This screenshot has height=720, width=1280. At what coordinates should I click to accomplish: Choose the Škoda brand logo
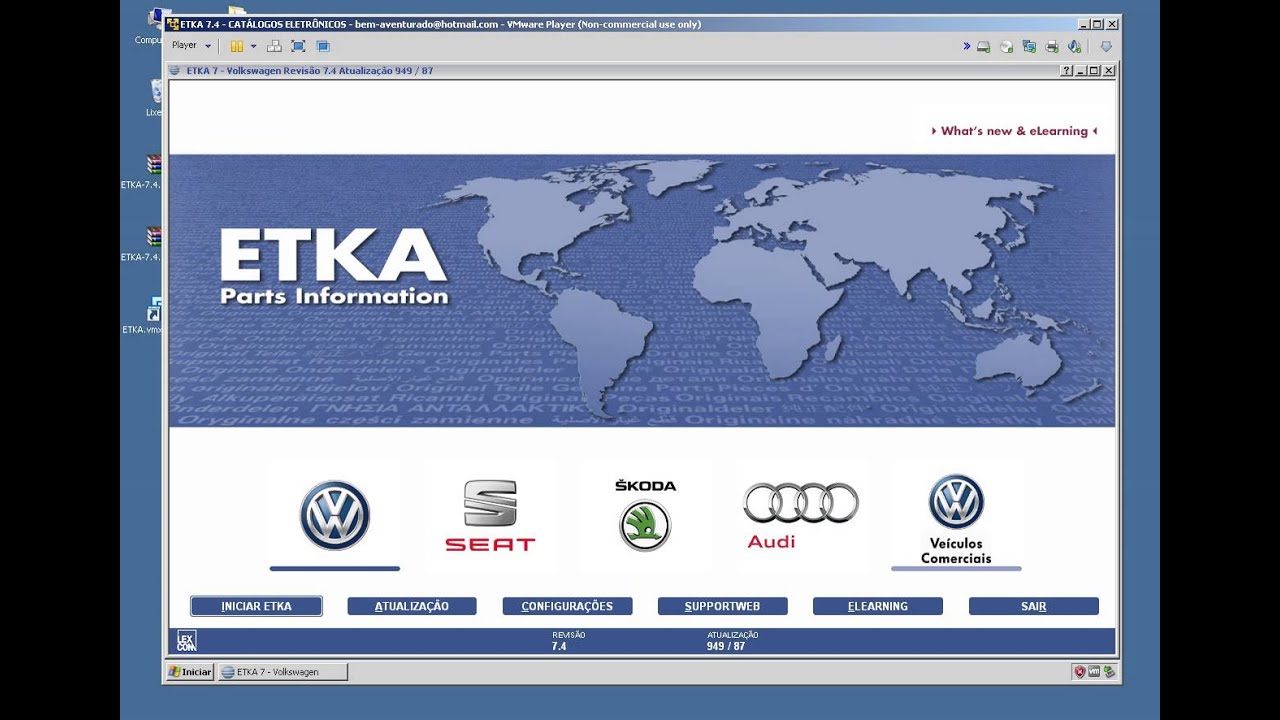(x=645, y=515)
